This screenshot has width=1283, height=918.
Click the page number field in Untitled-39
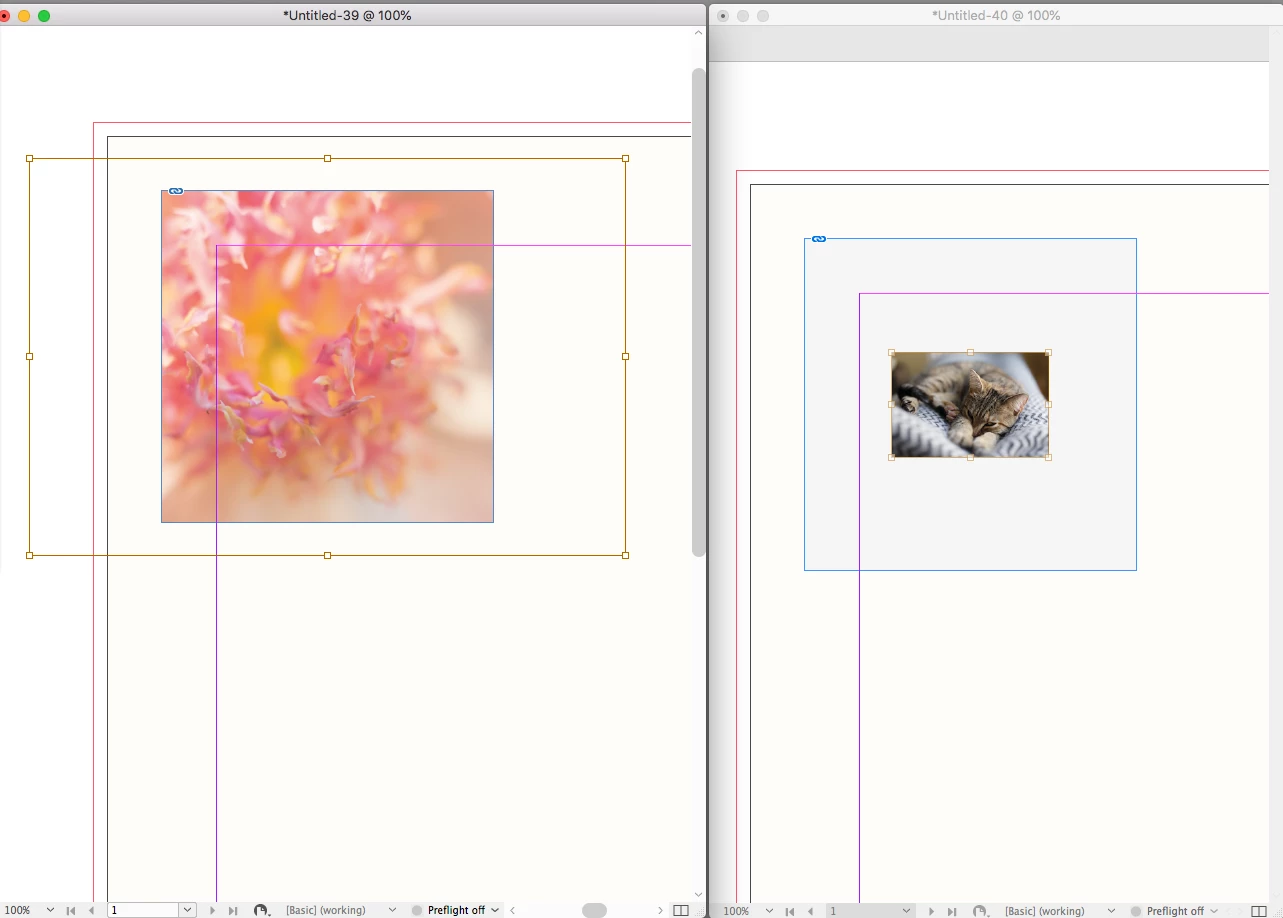pos(144,910)
